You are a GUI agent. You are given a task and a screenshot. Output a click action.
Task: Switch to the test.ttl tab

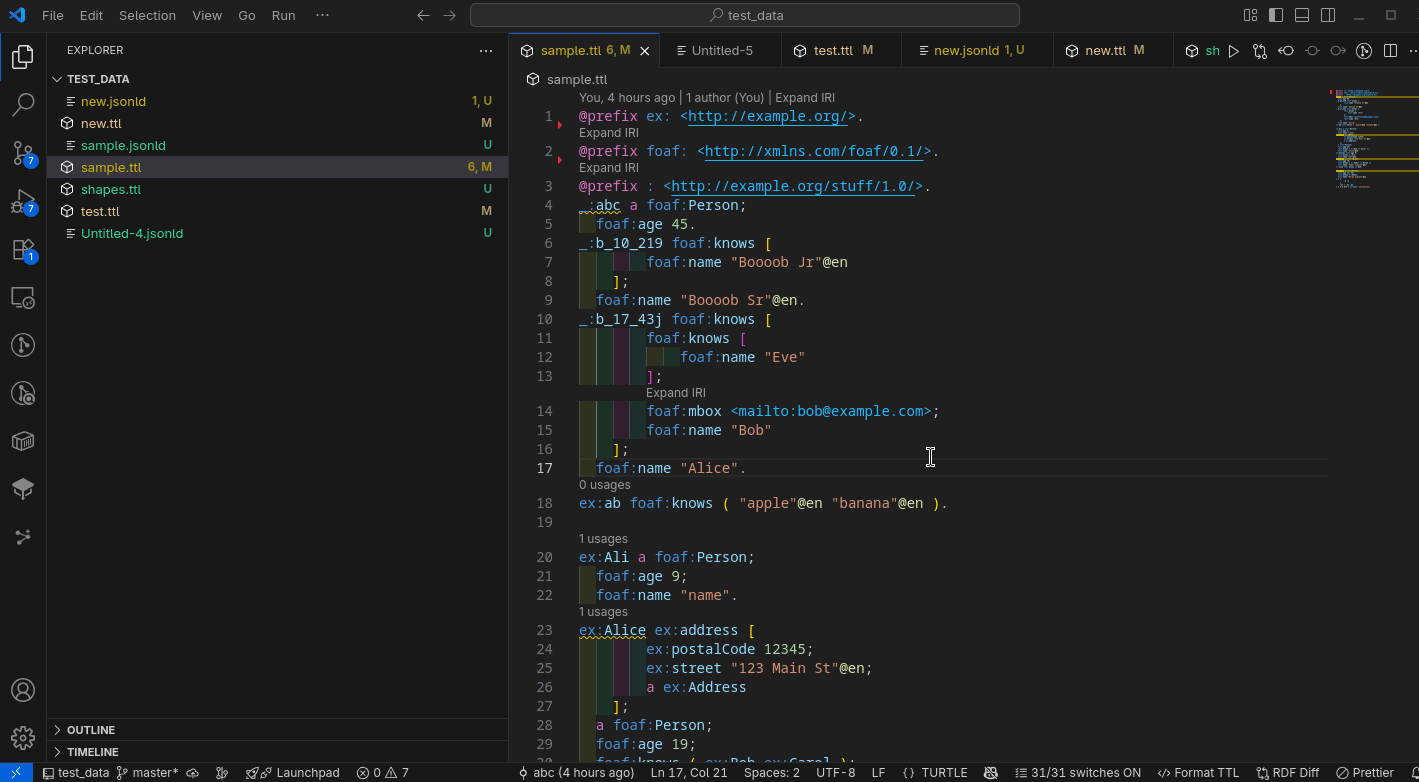(833, 51)
